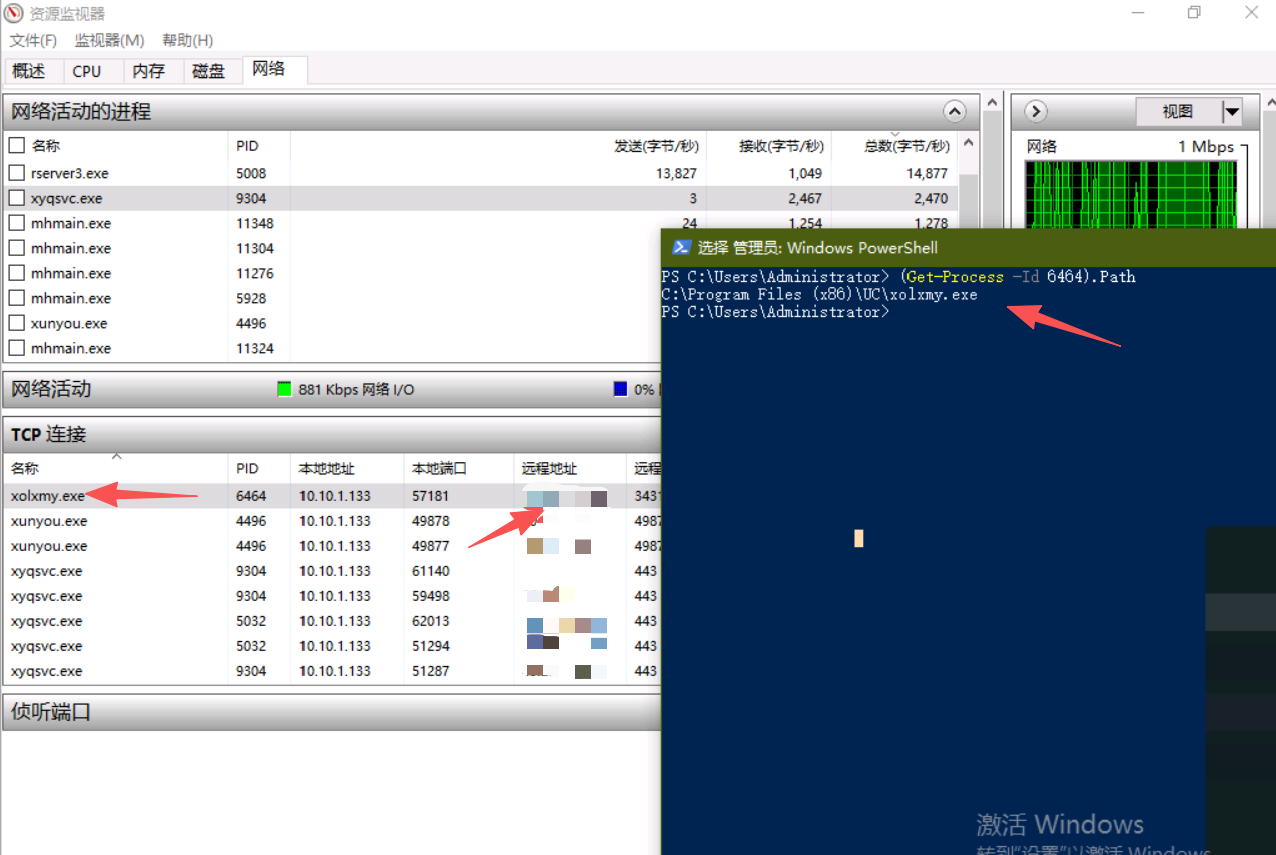Click the PowerShell window title icon
Viewport: 1276px width, 855px height.
point(680,247)
